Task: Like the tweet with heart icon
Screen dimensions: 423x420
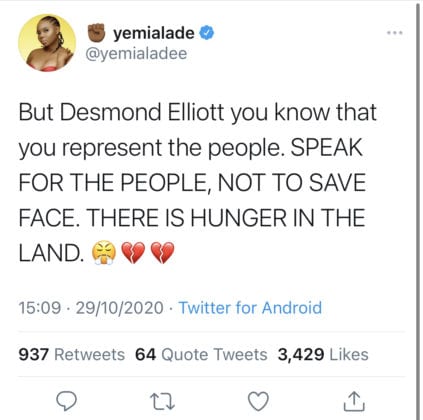Action: pos(259,401)
